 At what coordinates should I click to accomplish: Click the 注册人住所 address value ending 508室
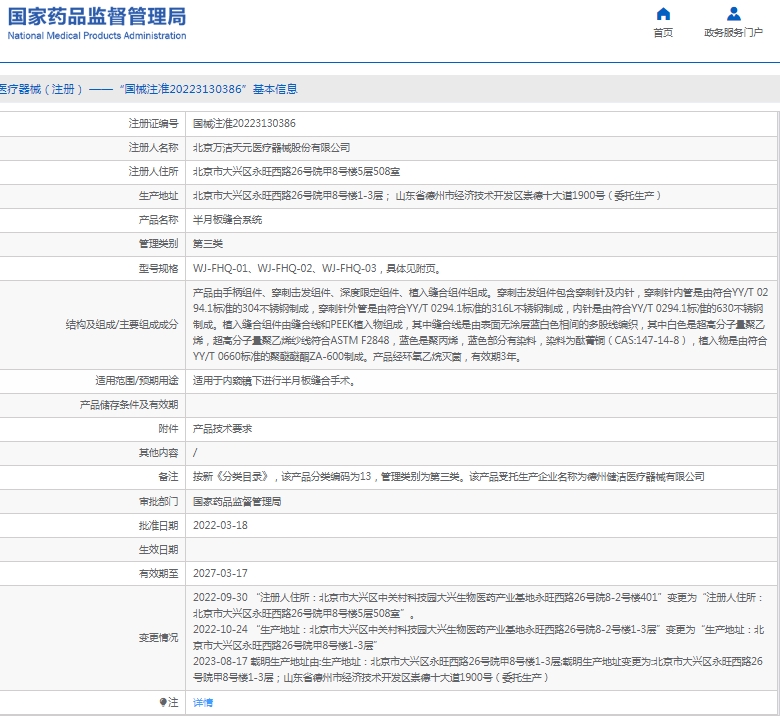296,172
